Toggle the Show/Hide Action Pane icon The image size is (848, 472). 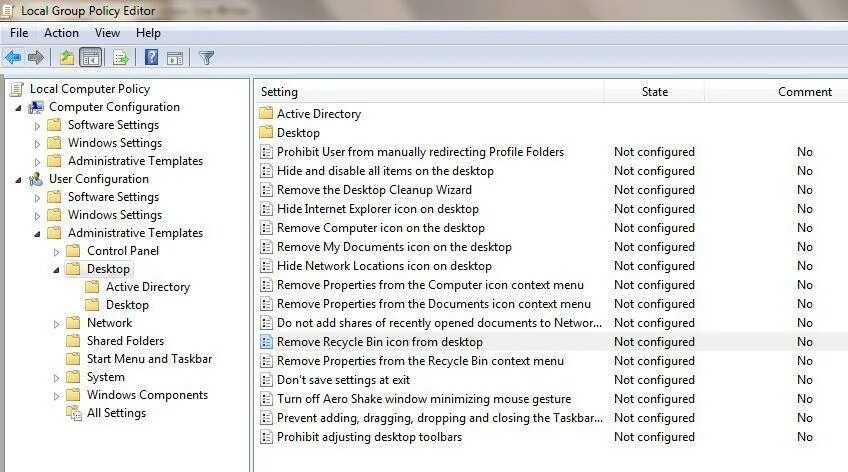(175, 58)
